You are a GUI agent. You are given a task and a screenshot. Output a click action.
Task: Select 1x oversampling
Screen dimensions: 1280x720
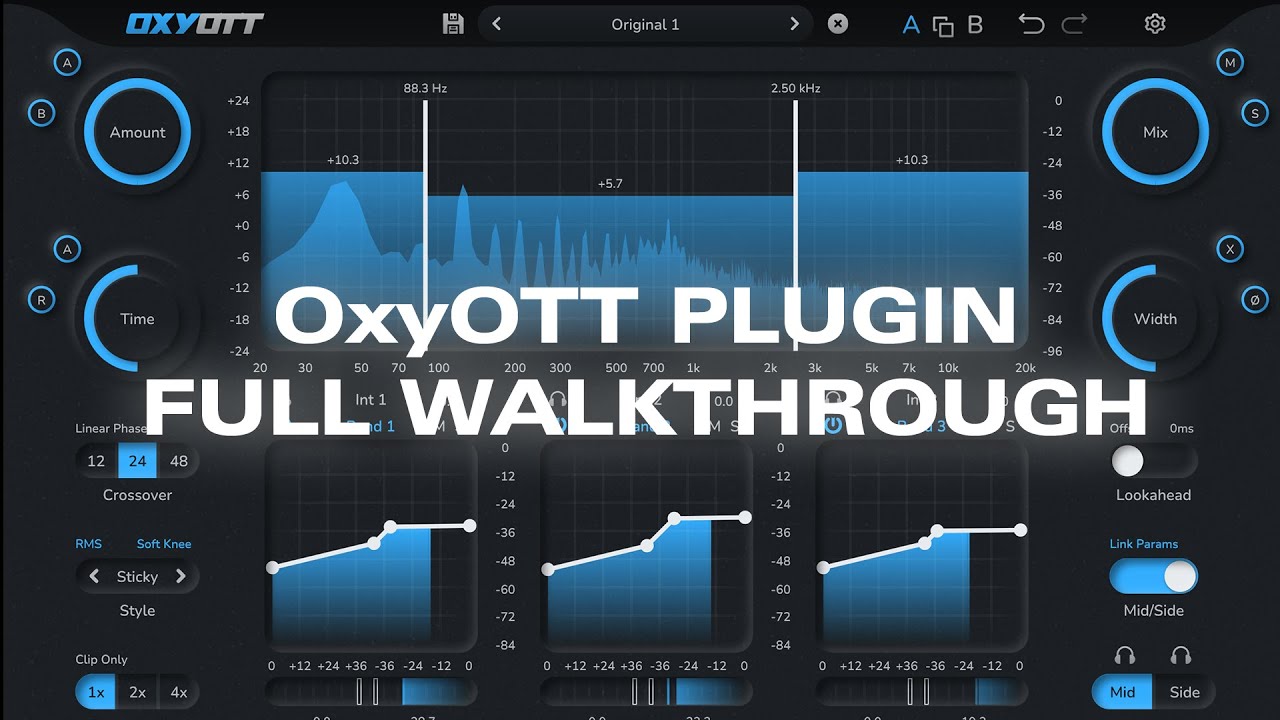(x=96, y=692)
